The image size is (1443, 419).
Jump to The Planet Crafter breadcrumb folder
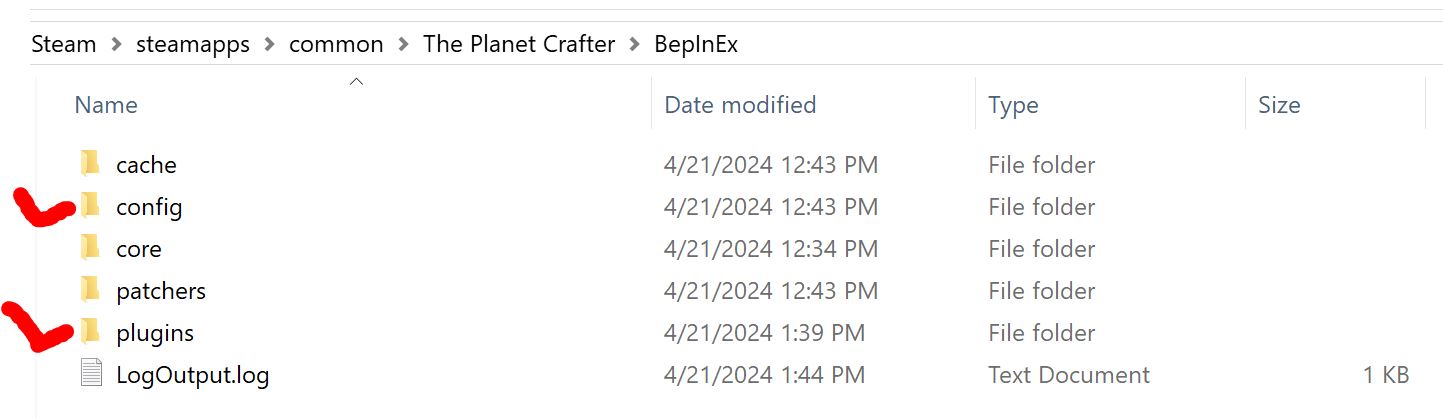click(519, 45)
